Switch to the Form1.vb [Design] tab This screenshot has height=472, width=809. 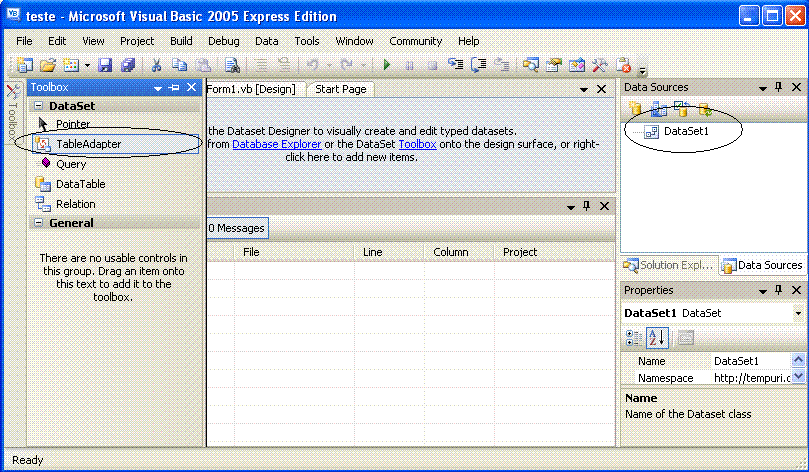251,89
